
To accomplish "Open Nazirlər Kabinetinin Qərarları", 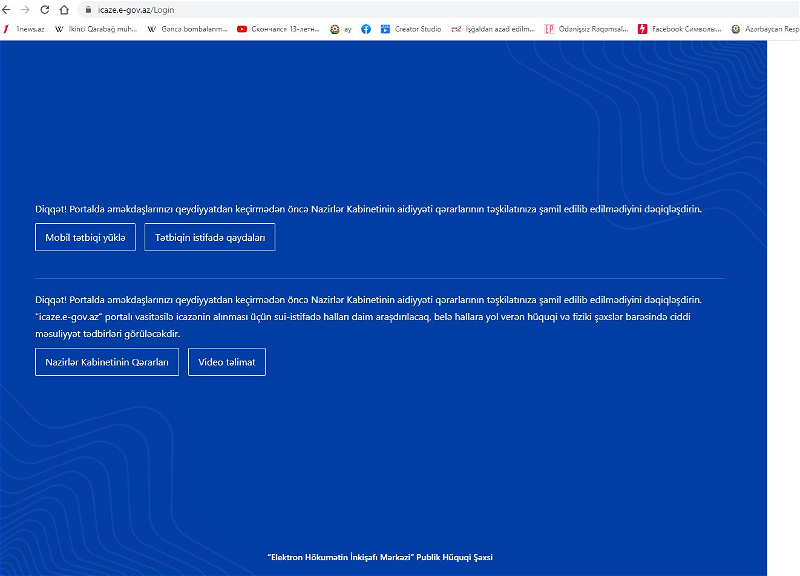I will [x=107, y=362].
